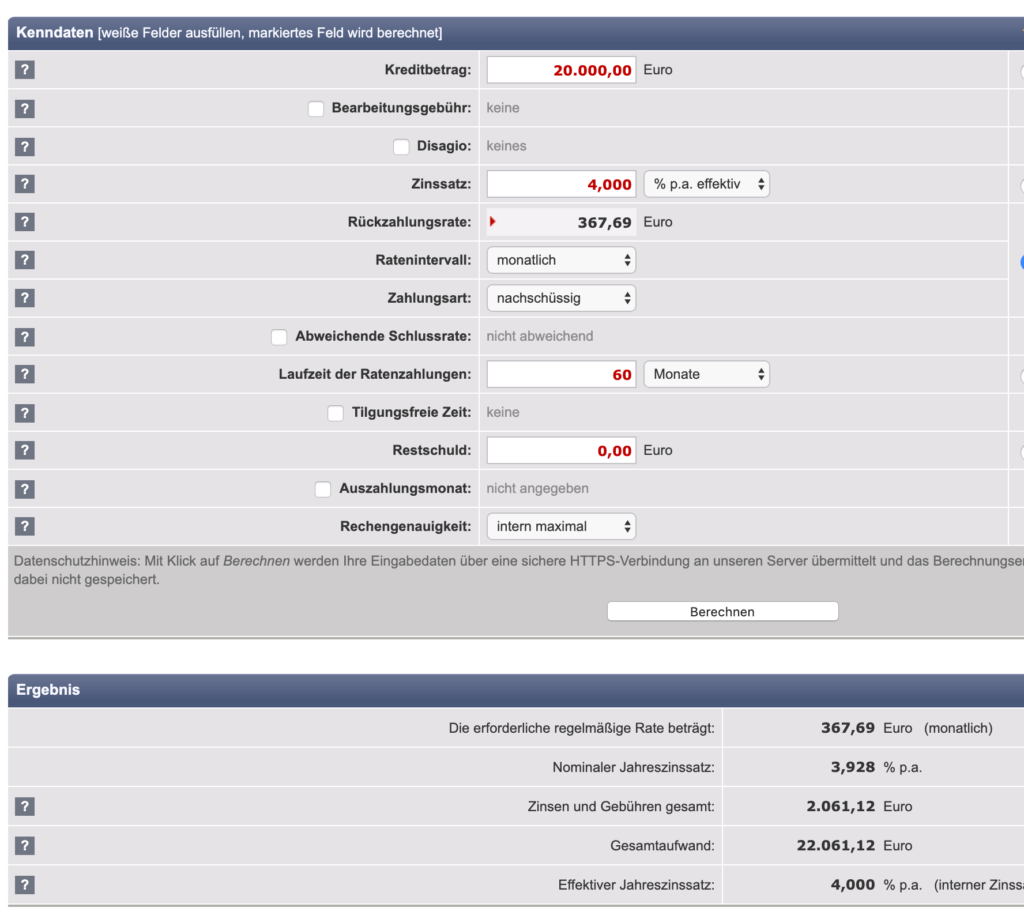Tick the Auszahlungsmonat checkbox
This screenshot has height=919, width=1024.
coord(323,489)
